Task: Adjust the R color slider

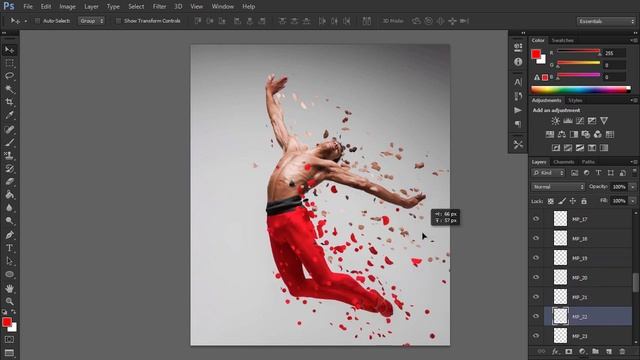Action: coord(578,52)
